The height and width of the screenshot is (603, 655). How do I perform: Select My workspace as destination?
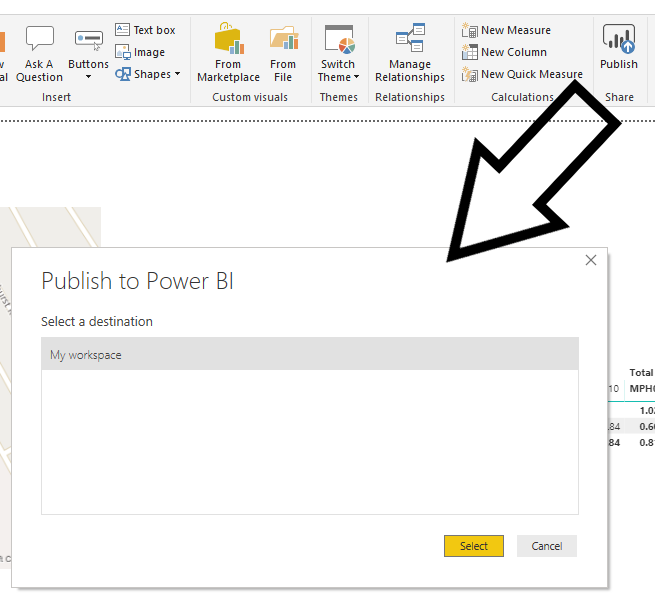[x=310, y=355]
